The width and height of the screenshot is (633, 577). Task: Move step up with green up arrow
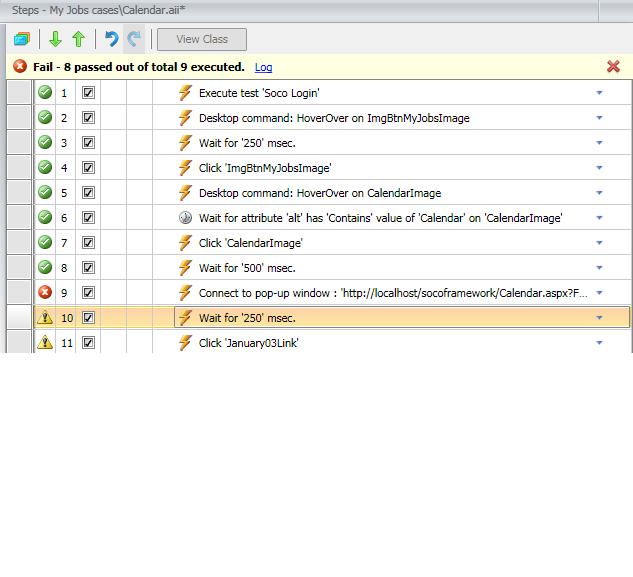[79, 39]
